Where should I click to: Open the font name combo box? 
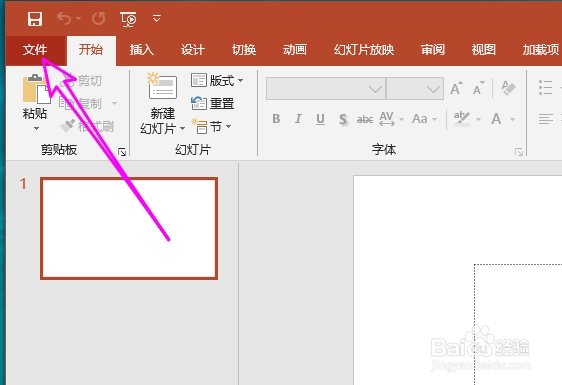[x=326, y=88]
